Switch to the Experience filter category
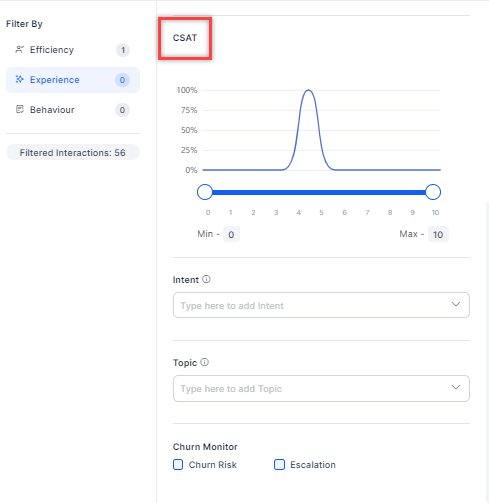Screen dimensions: 489x503 tap(73, 80)
